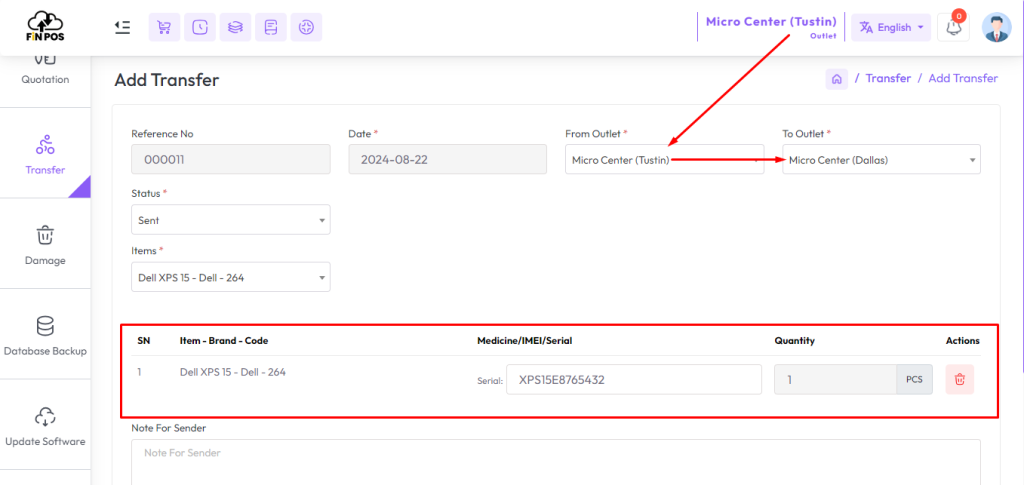Click the Actions column header

tap(963, 341)
